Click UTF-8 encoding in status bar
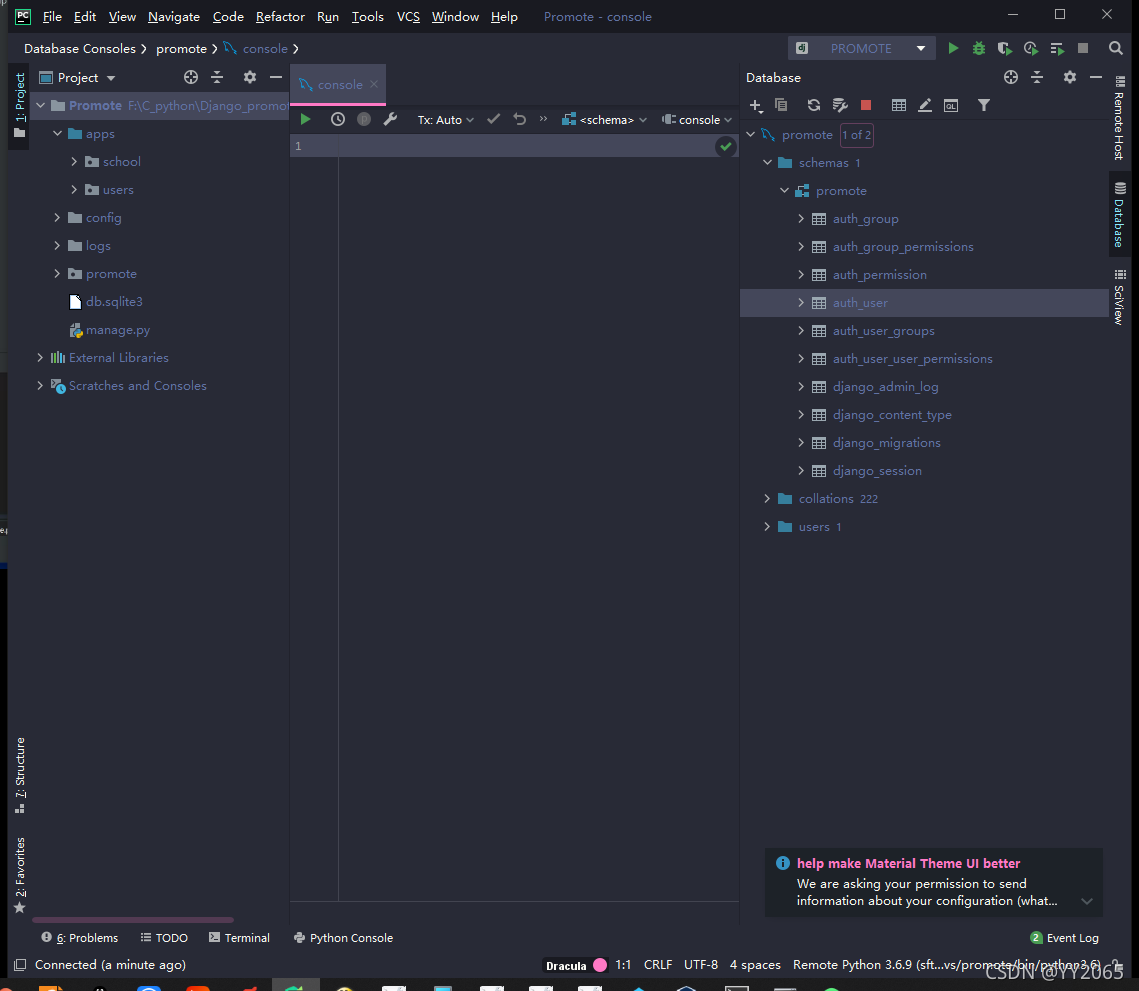Screen dimensions: 1139x991 coord(701,965)
